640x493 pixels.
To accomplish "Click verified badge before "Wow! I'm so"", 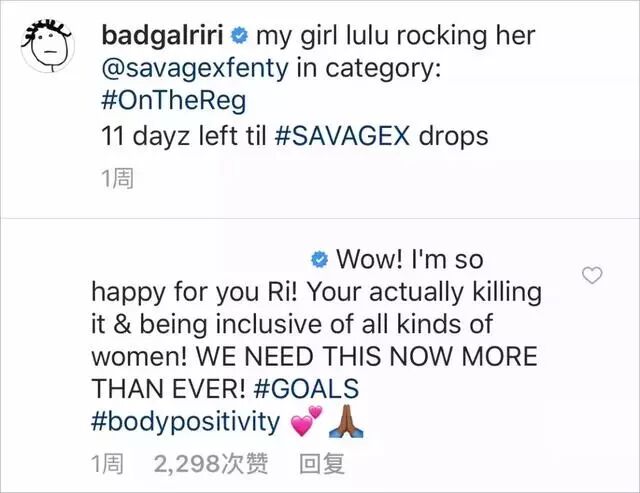I will (319, 260).
